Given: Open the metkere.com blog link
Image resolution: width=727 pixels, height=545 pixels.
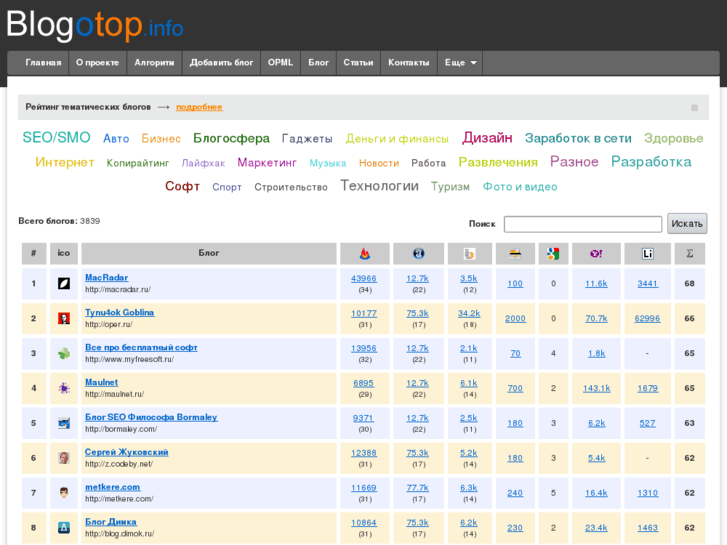Looking at the screenshot, I should [113, 487].
